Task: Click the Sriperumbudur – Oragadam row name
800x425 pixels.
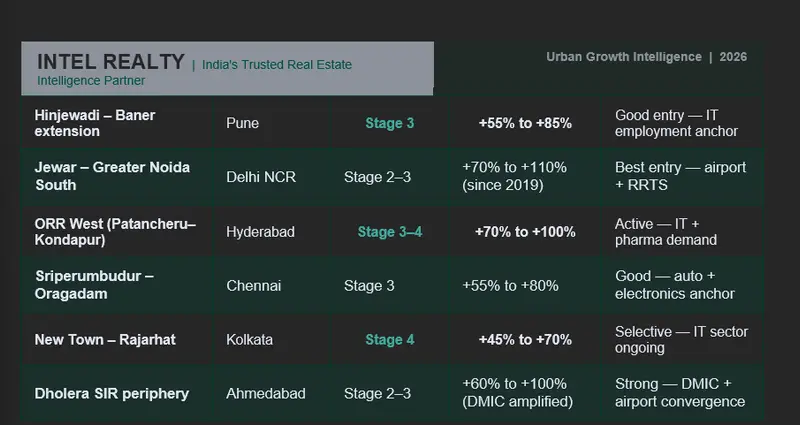Action: 94,285
